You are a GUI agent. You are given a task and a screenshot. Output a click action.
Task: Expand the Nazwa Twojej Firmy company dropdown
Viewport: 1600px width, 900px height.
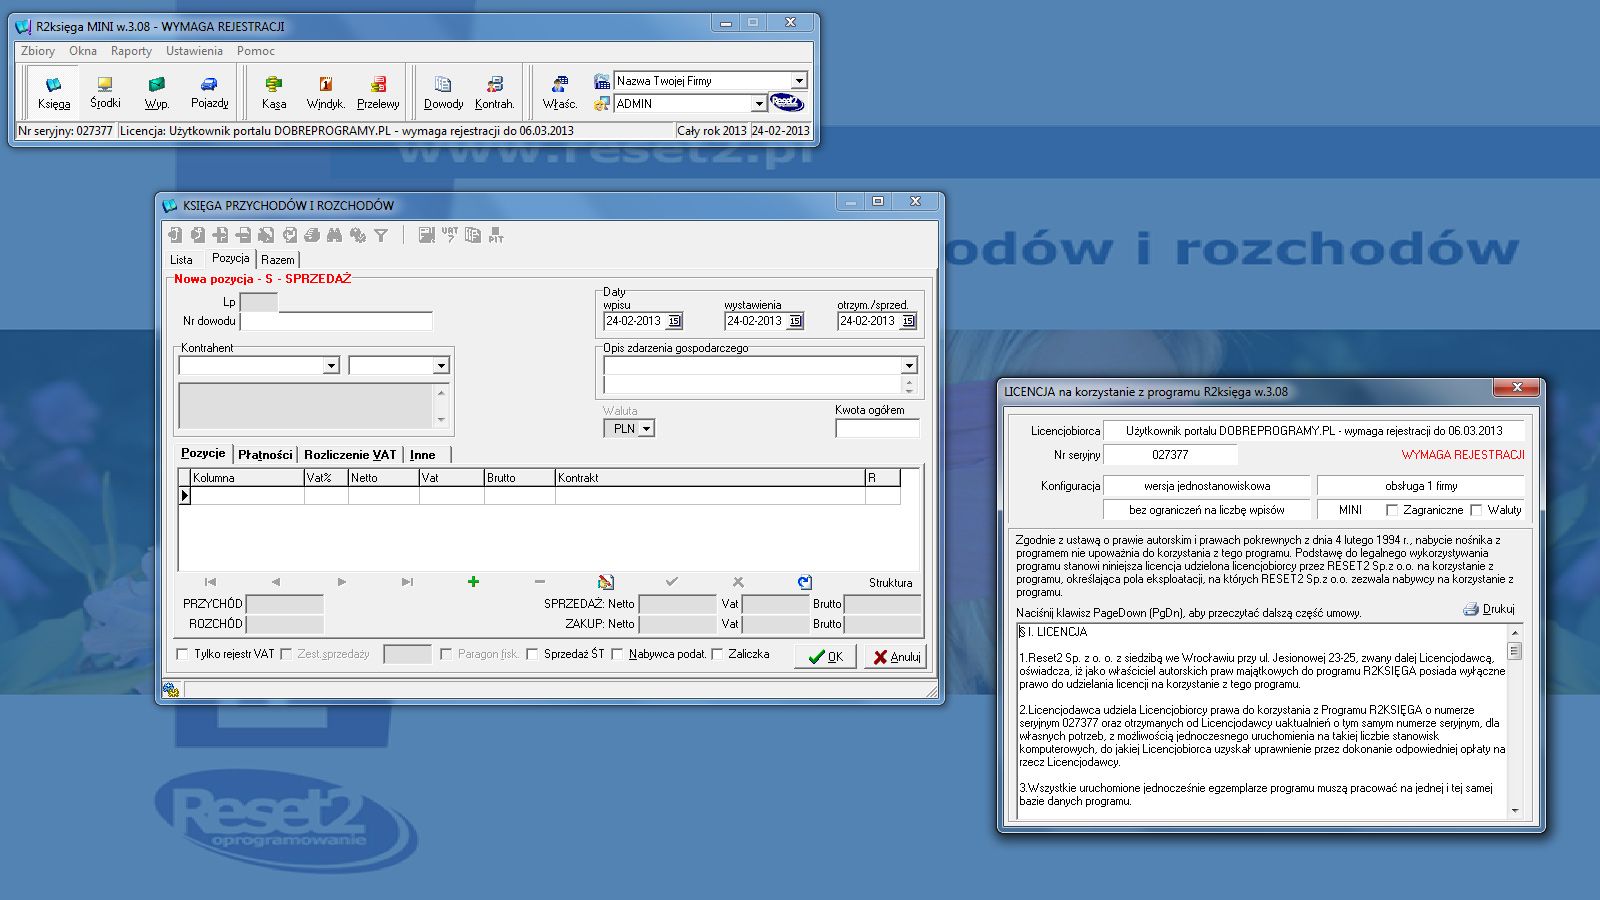[x=799, y=81]
